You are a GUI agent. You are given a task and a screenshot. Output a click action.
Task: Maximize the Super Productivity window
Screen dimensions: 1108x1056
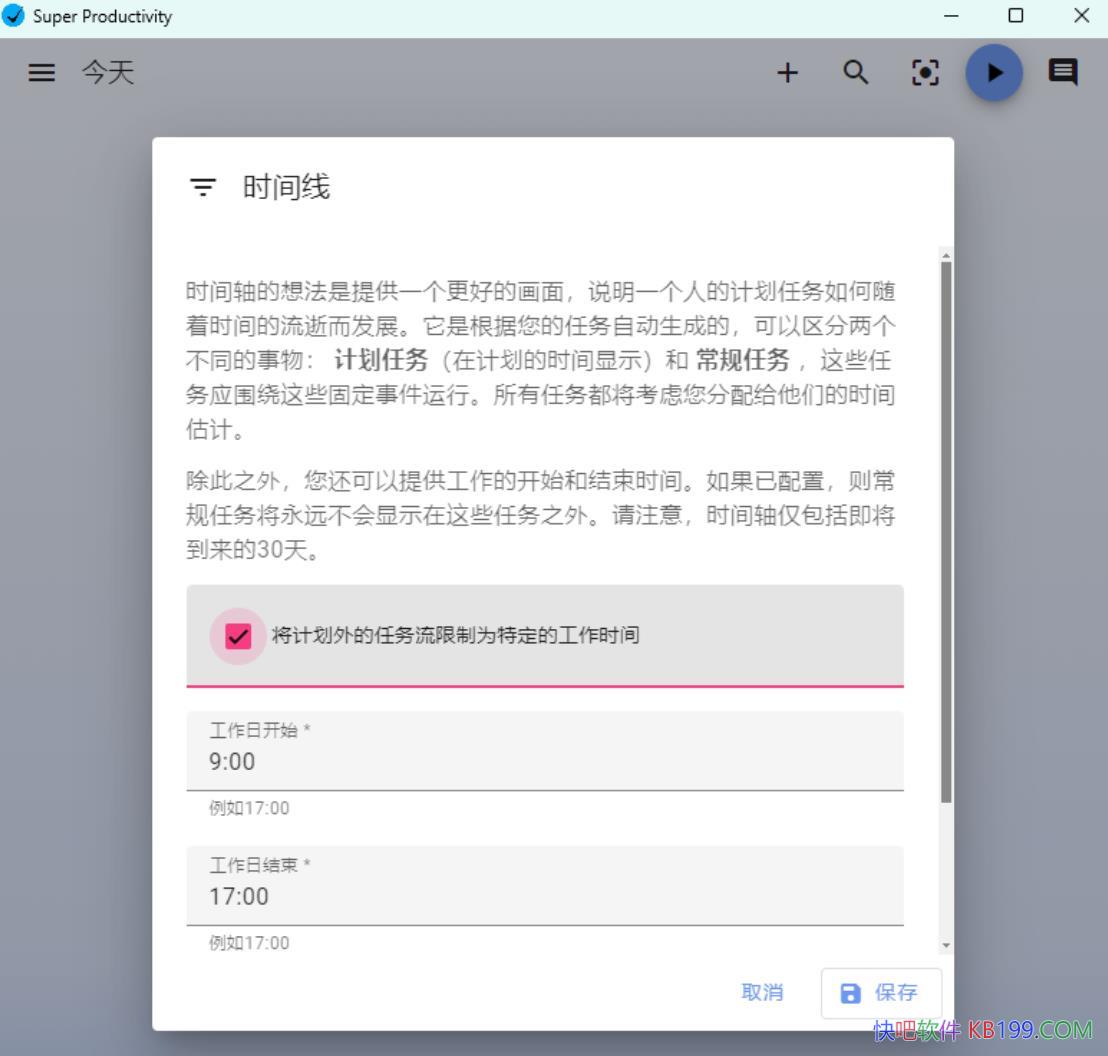[x=1016, y=16]
